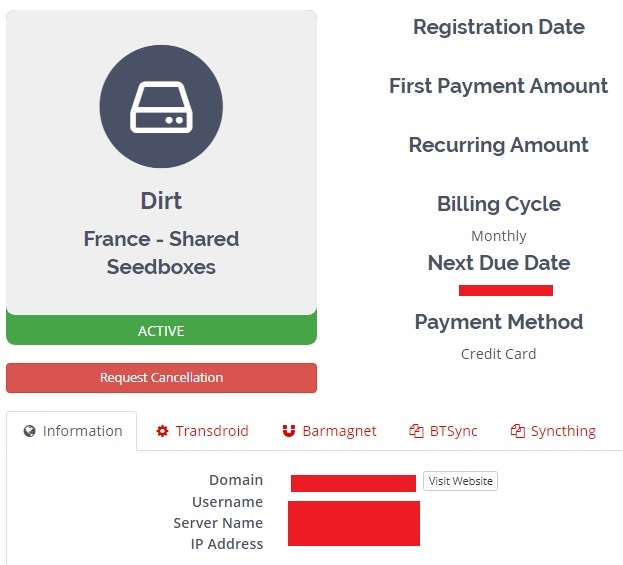This screenshot has height=565, width=623.
Task: Click the Visit Website button
Action: point(460,481)
